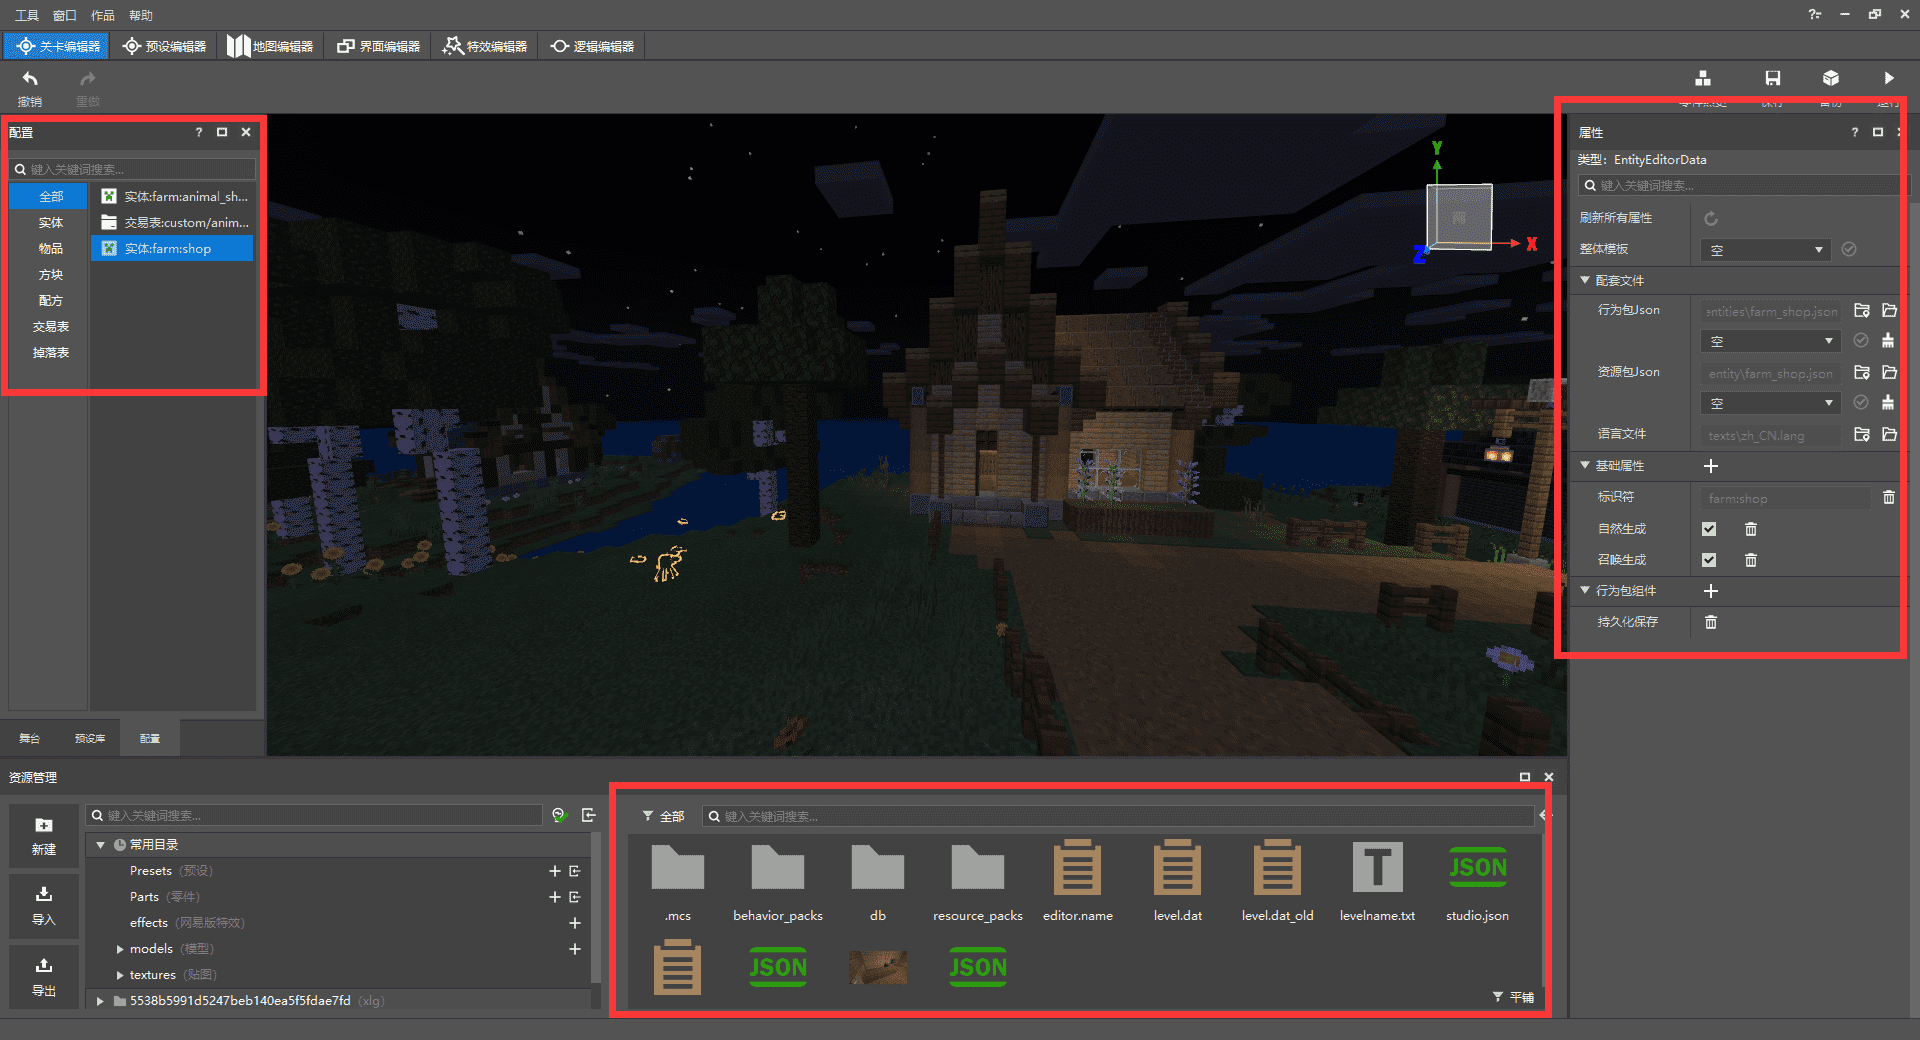
Task: Collapse the 配套文件 section
Action: coord(1585,280)
